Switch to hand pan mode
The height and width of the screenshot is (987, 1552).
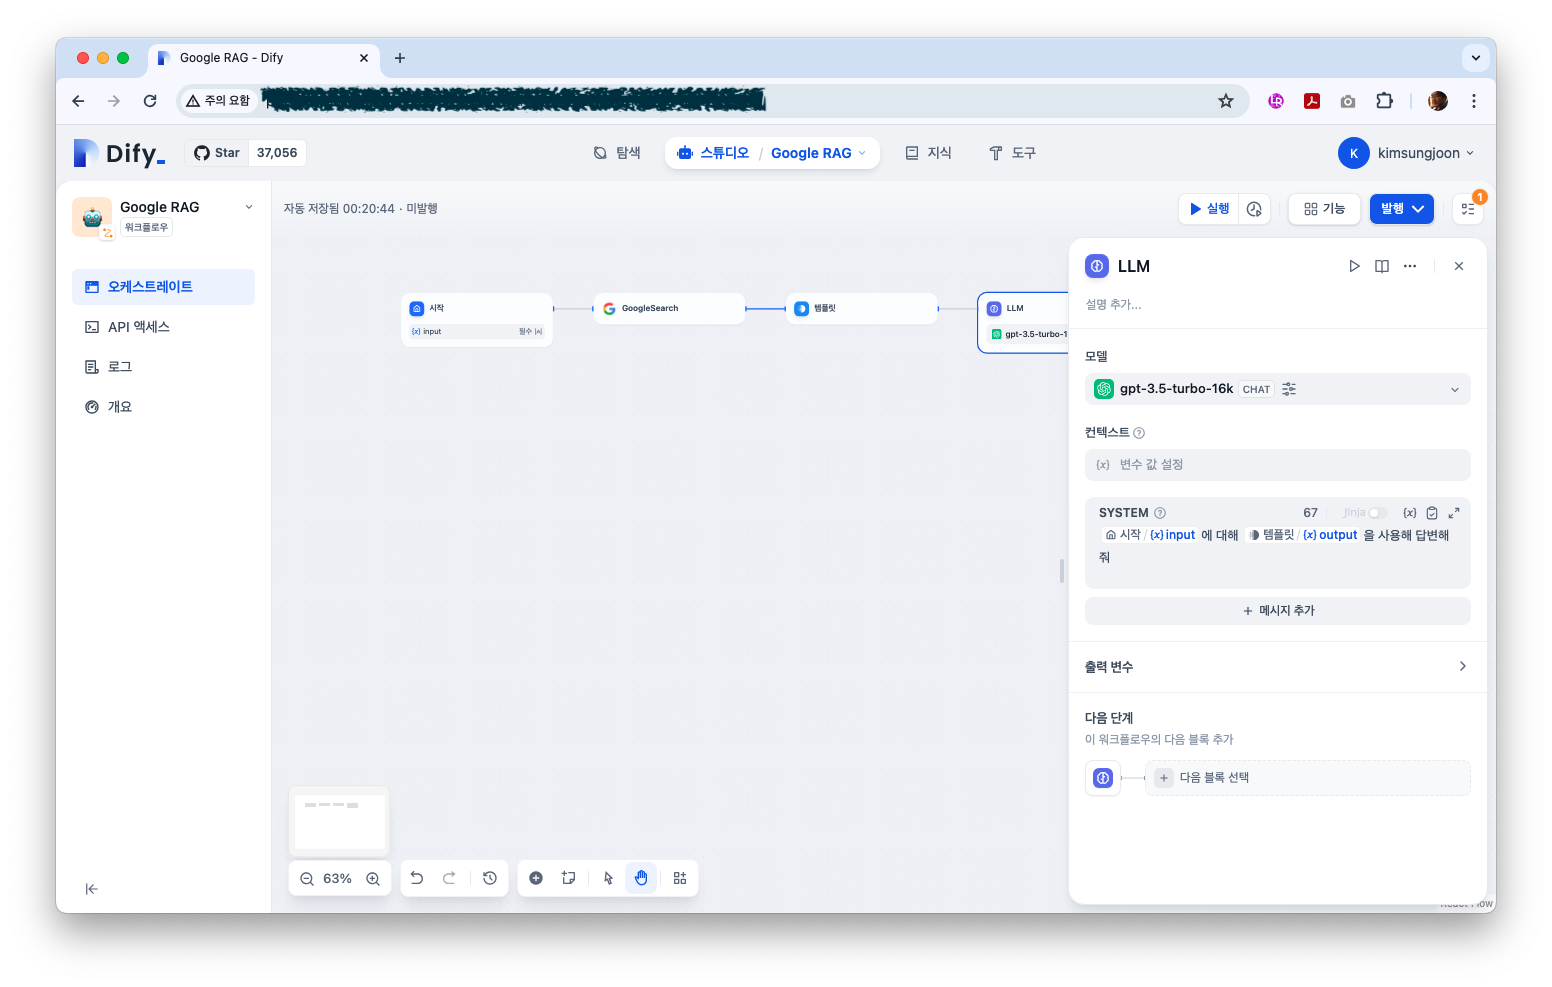click(641, 878)
